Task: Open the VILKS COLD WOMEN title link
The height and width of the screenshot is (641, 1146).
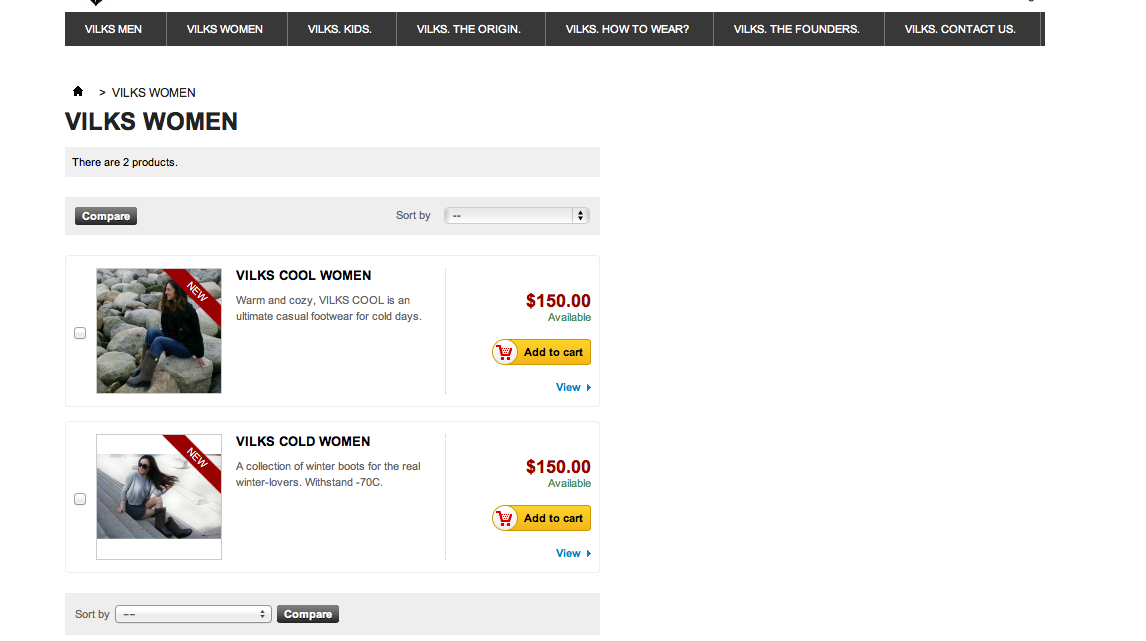Action: point(303,441)
